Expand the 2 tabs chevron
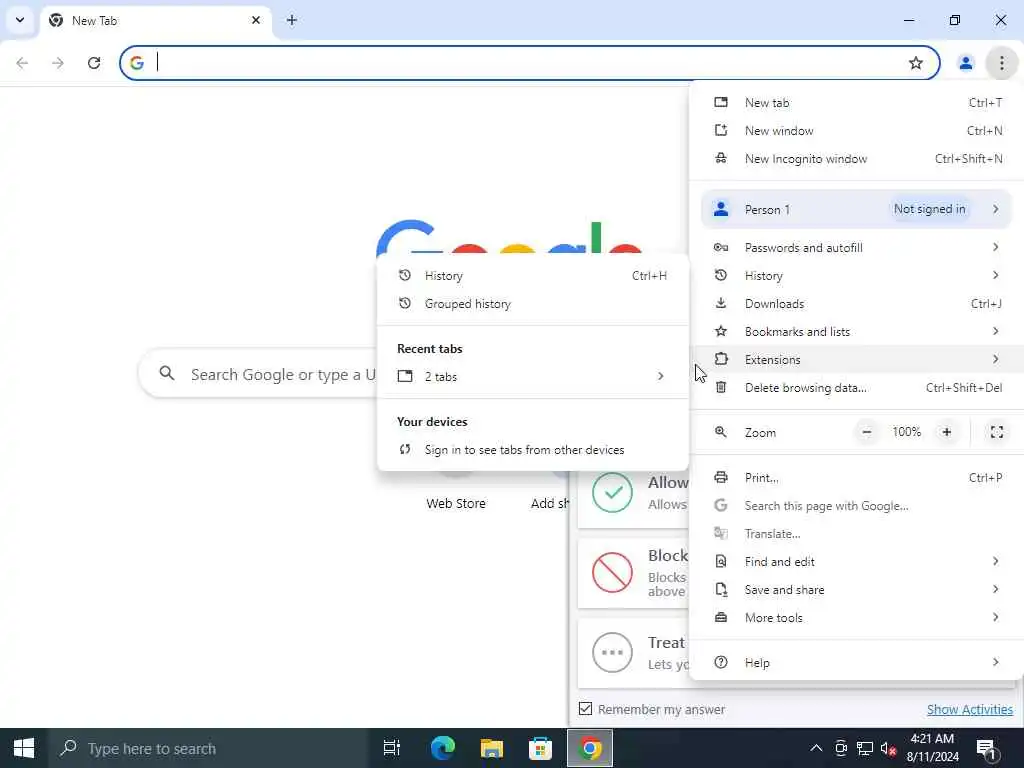This screenshot has height=768, width=1024. (x=660, y=376)
